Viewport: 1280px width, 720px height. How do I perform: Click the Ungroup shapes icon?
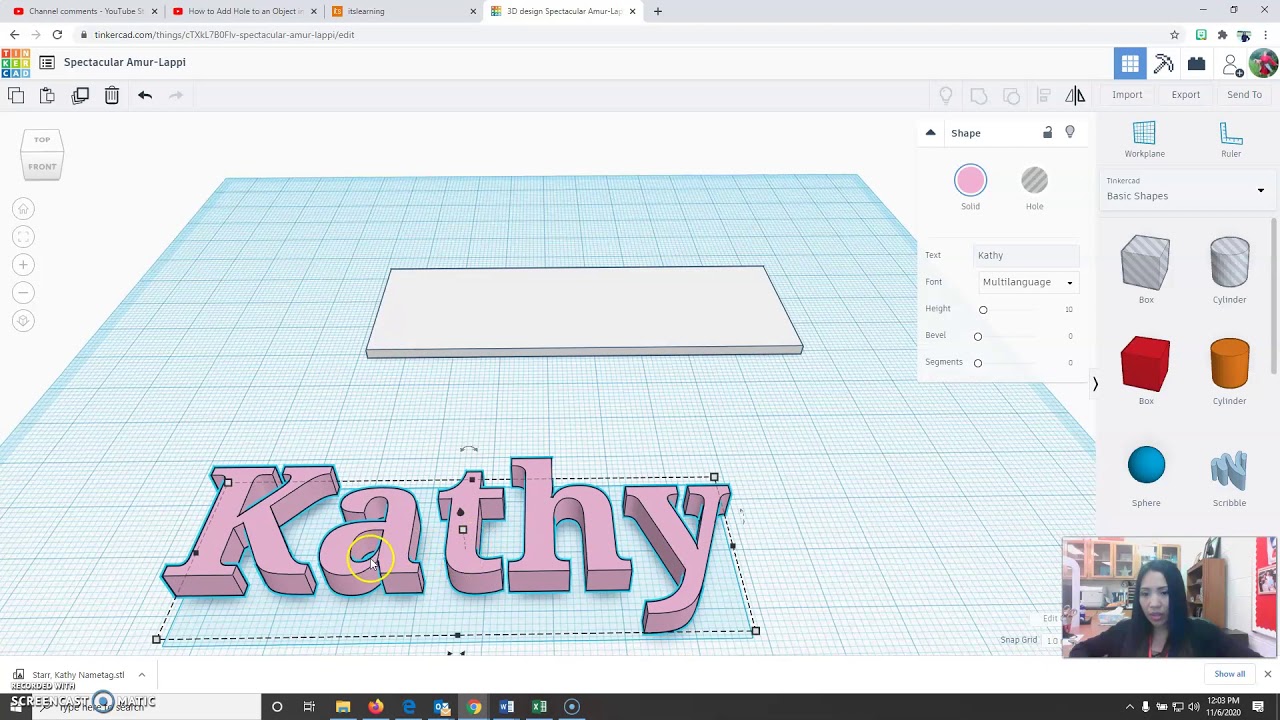click(1011, 95)
